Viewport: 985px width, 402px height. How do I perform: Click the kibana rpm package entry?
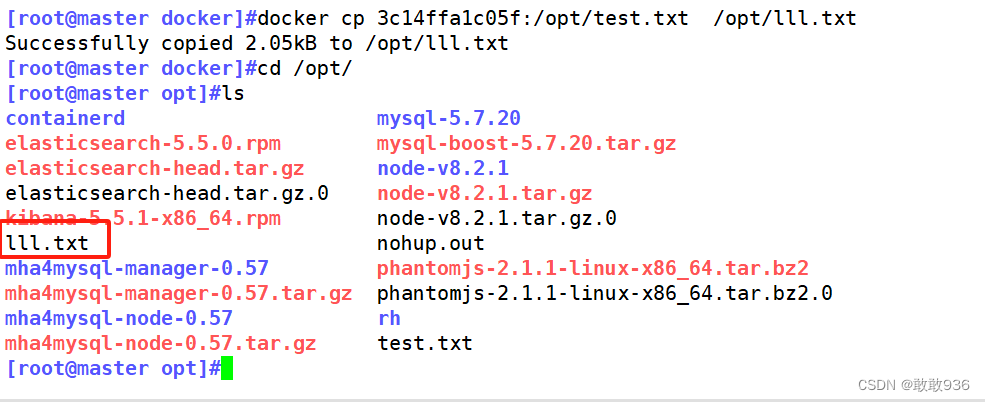(143, 218)
